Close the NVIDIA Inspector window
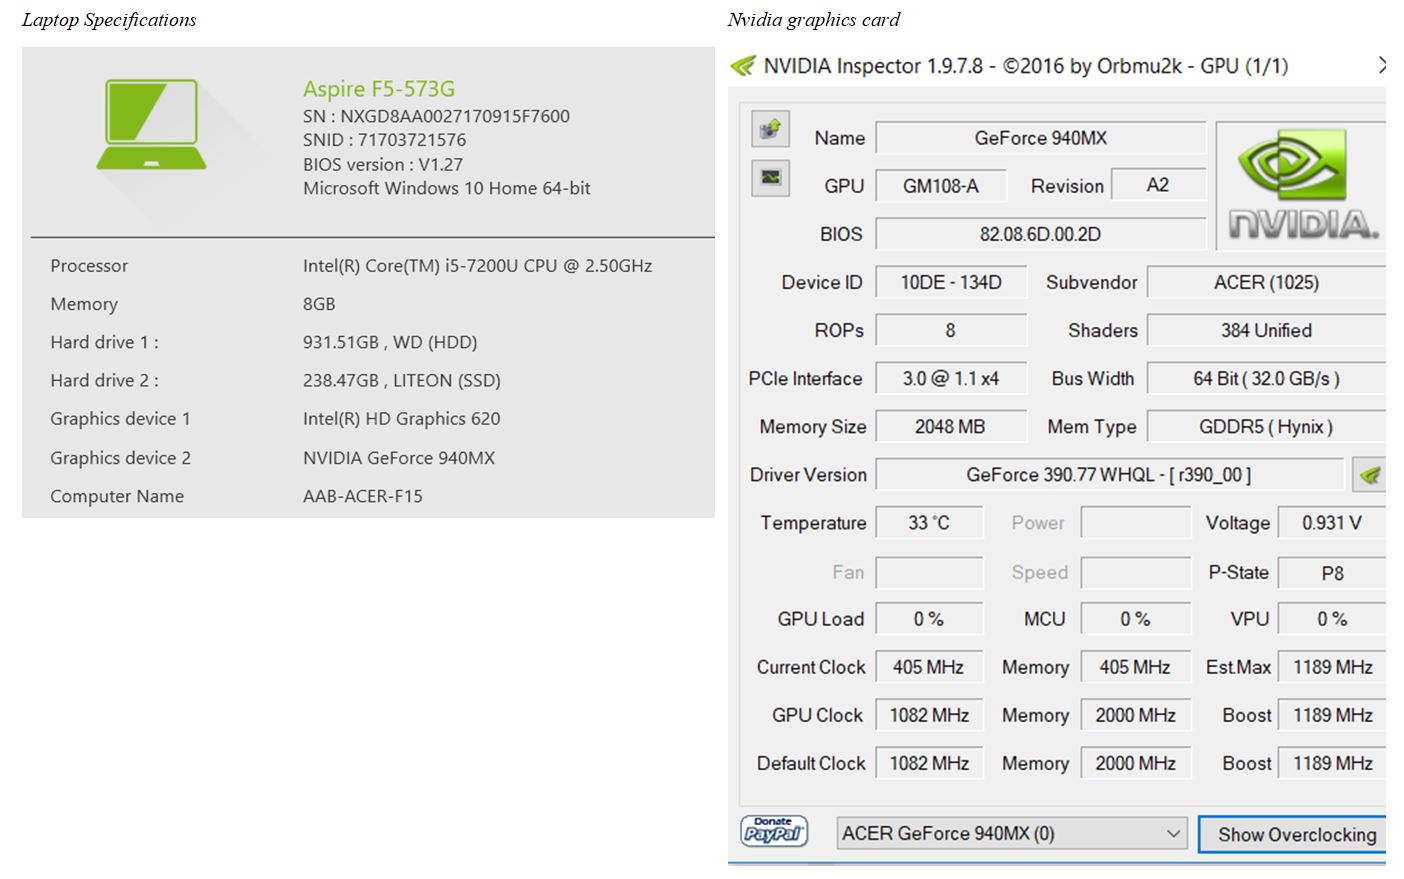The image size is (1404, 879). (1382, 66)
